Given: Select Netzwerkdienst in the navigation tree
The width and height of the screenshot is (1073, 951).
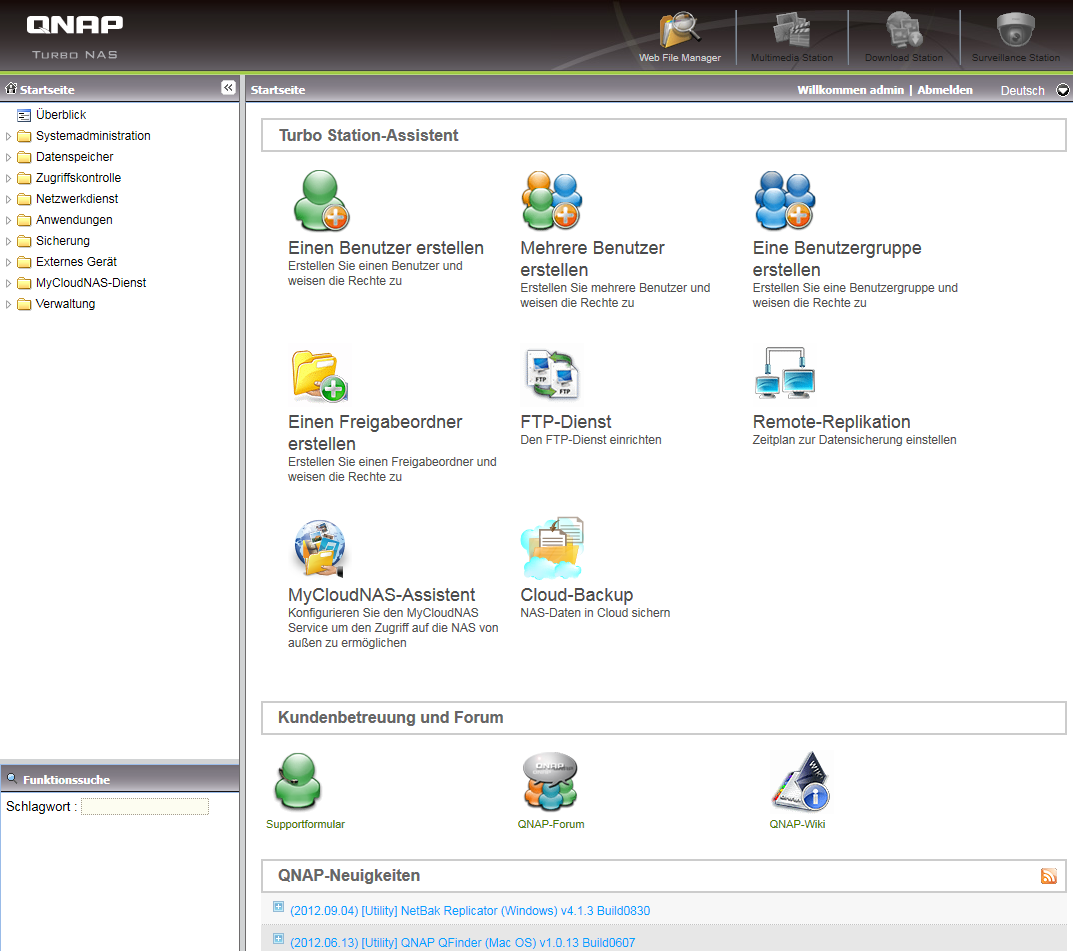Looking at the screenshot, I should (77, 199).
